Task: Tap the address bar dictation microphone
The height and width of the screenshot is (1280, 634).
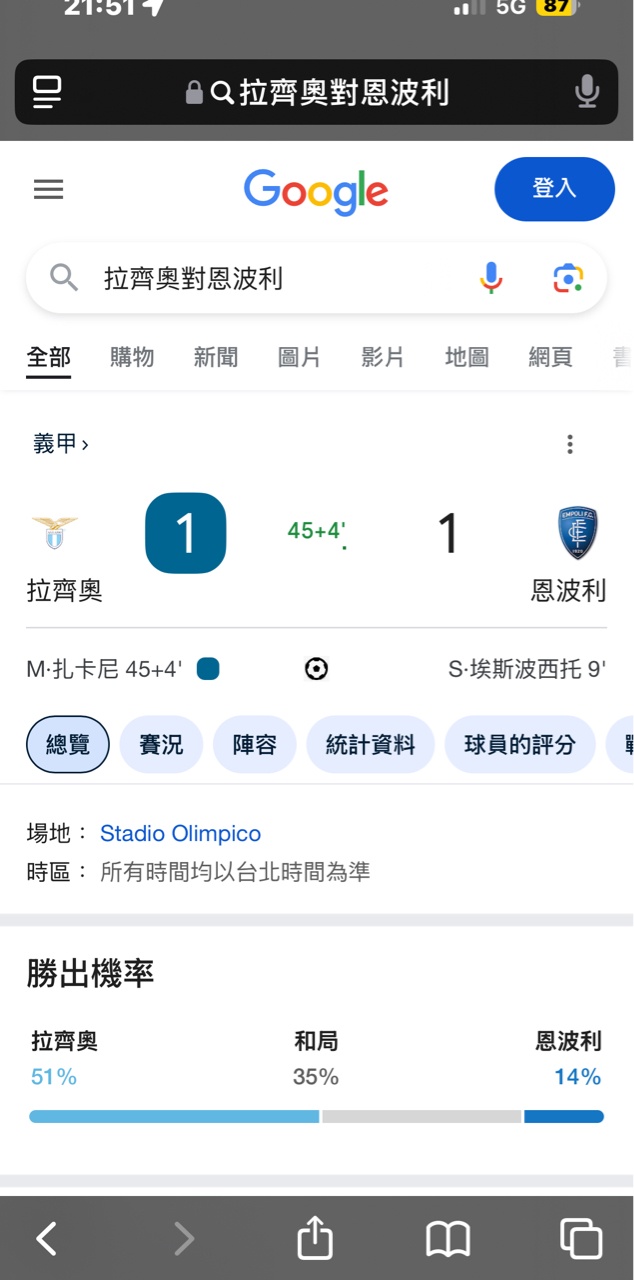Action: click(x=587, y=92)
